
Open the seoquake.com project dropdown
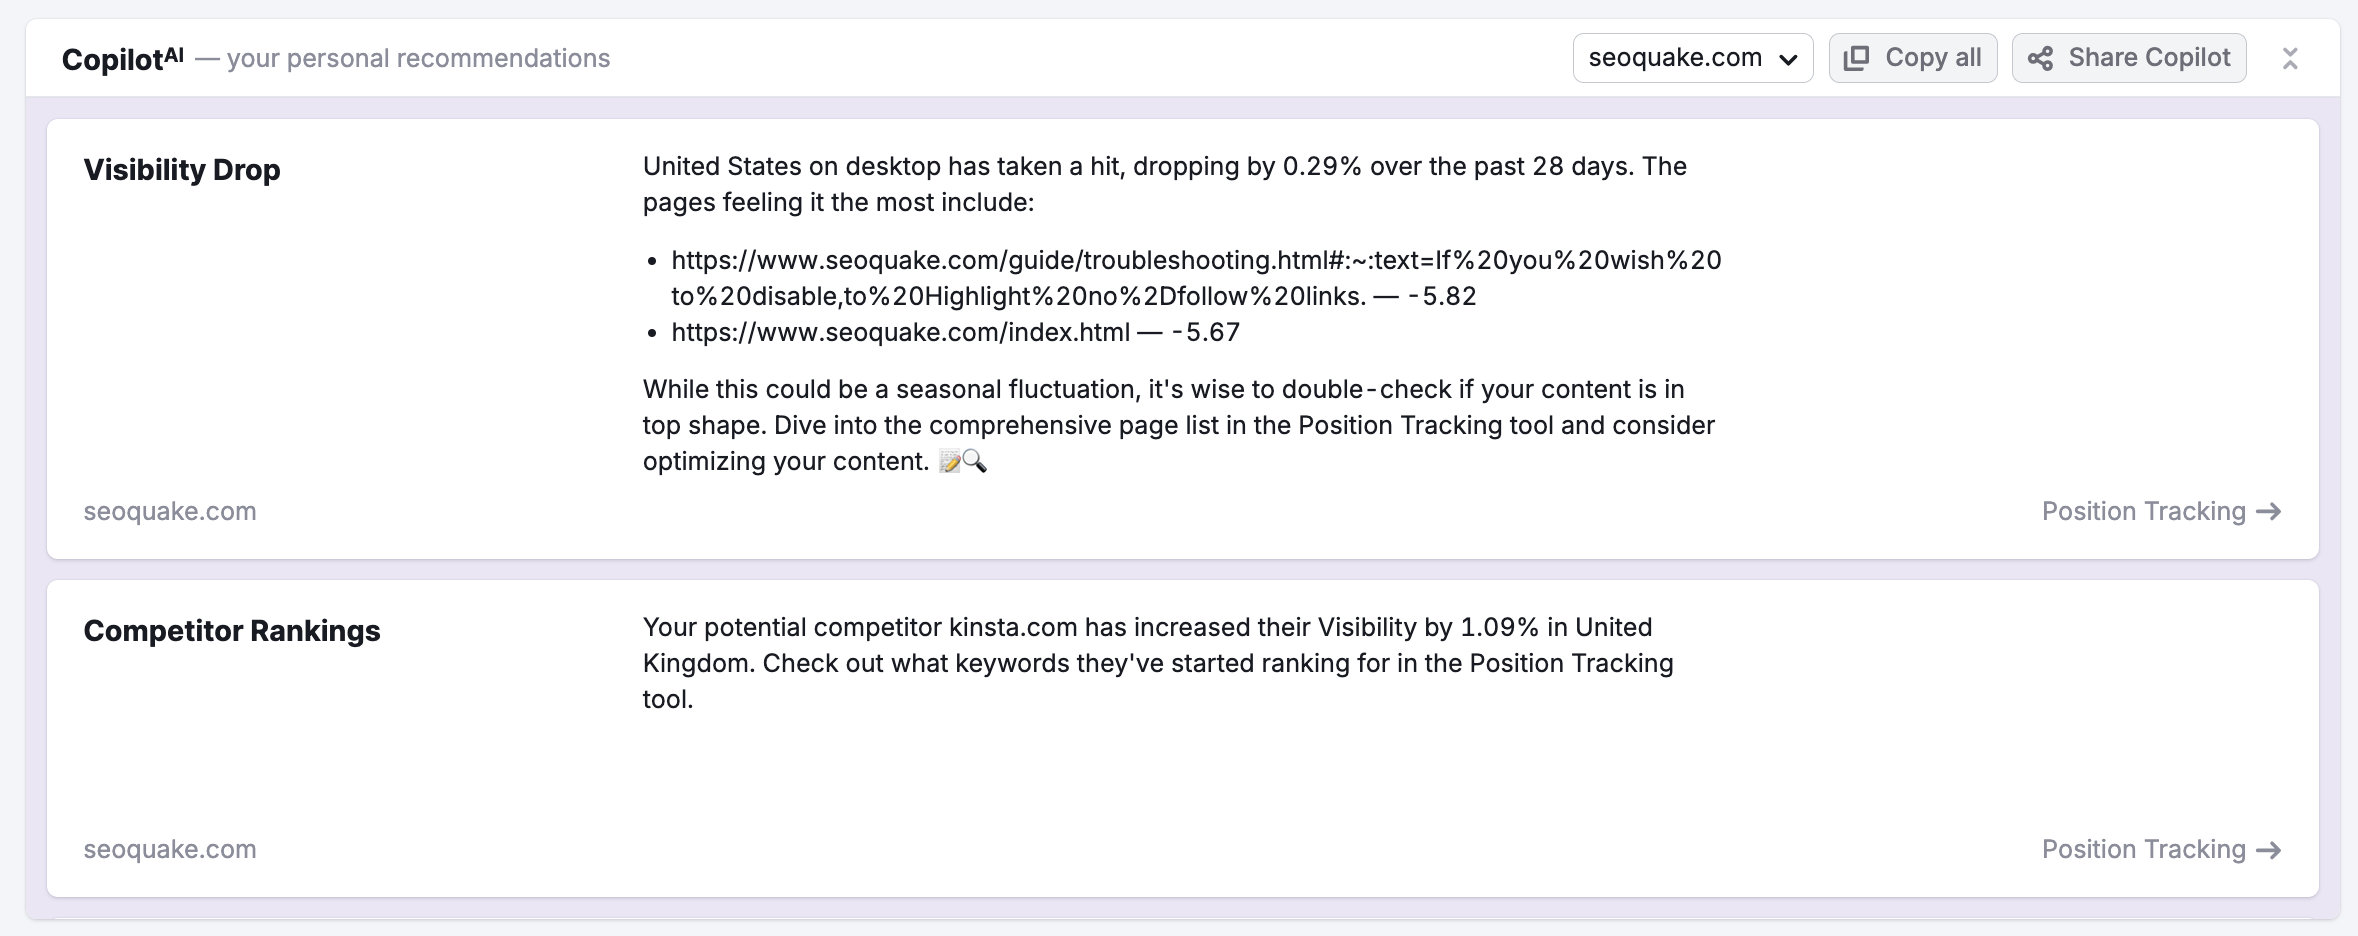(x=1693, y=57)
